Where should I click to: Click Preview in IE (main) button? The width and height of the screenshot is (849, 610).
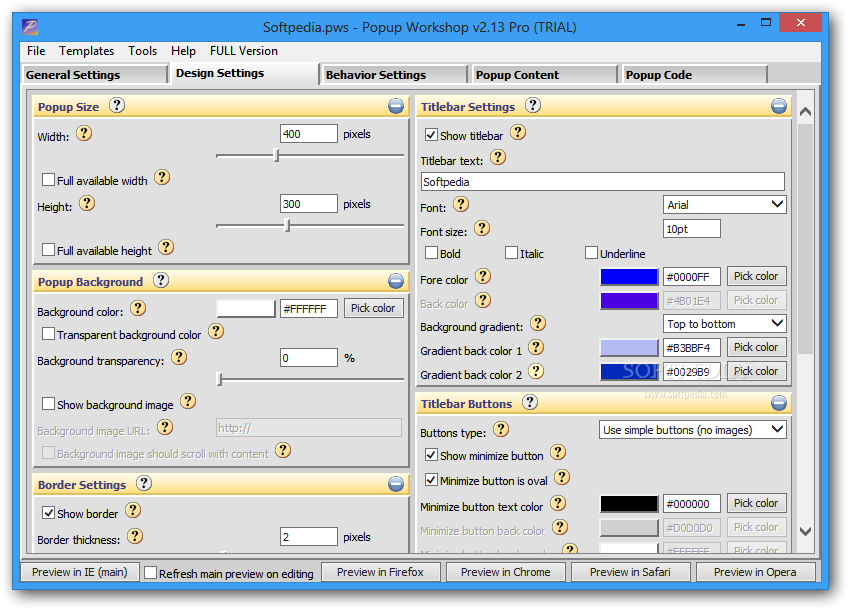[x=80, y=572]
